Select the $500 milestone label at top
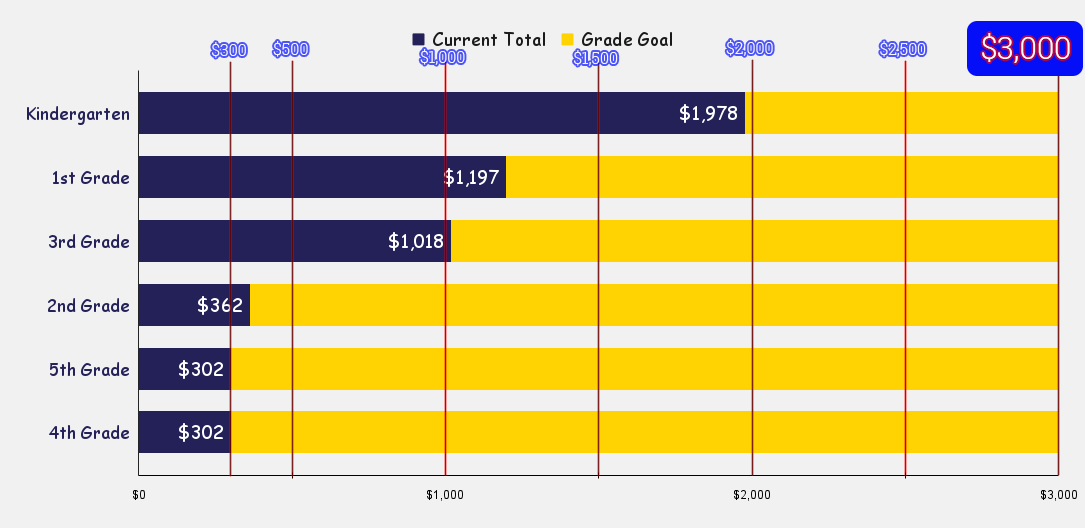The height and width of the screenshot is (528, 1085). 291,50
